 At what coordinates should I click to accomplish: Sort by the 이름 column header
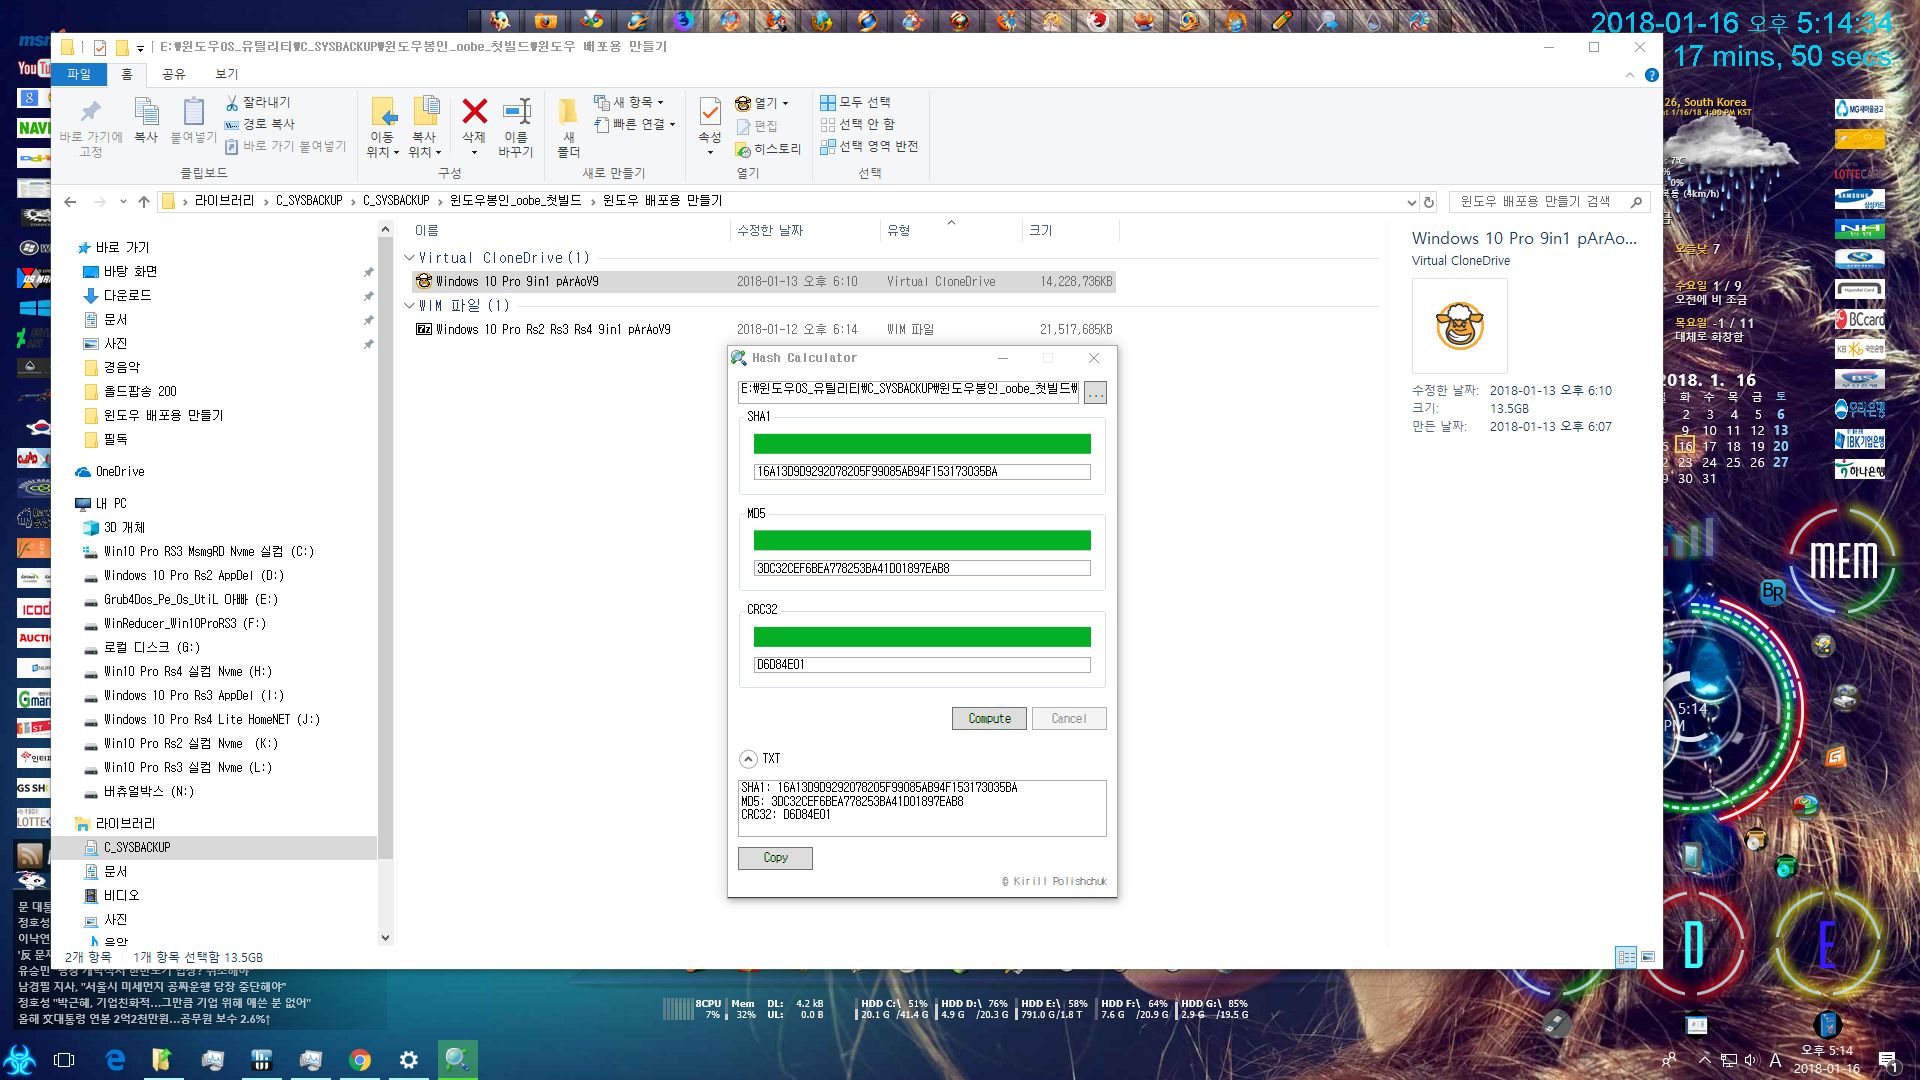[x=428, y=231]
